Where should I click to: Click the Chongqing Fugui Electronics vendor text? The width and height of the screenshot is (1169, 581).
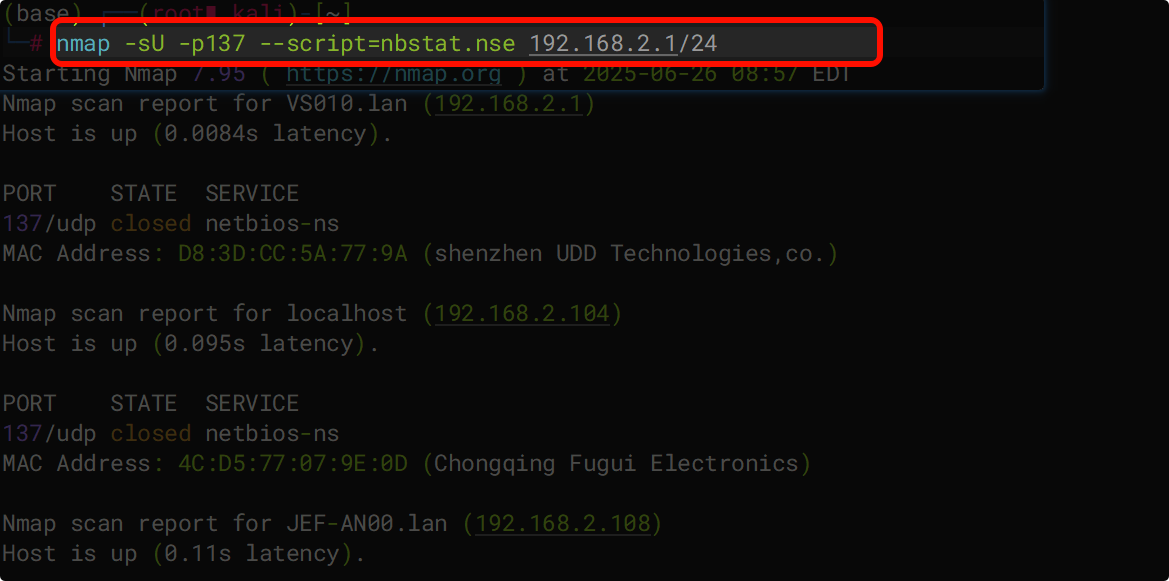[616, 464]
